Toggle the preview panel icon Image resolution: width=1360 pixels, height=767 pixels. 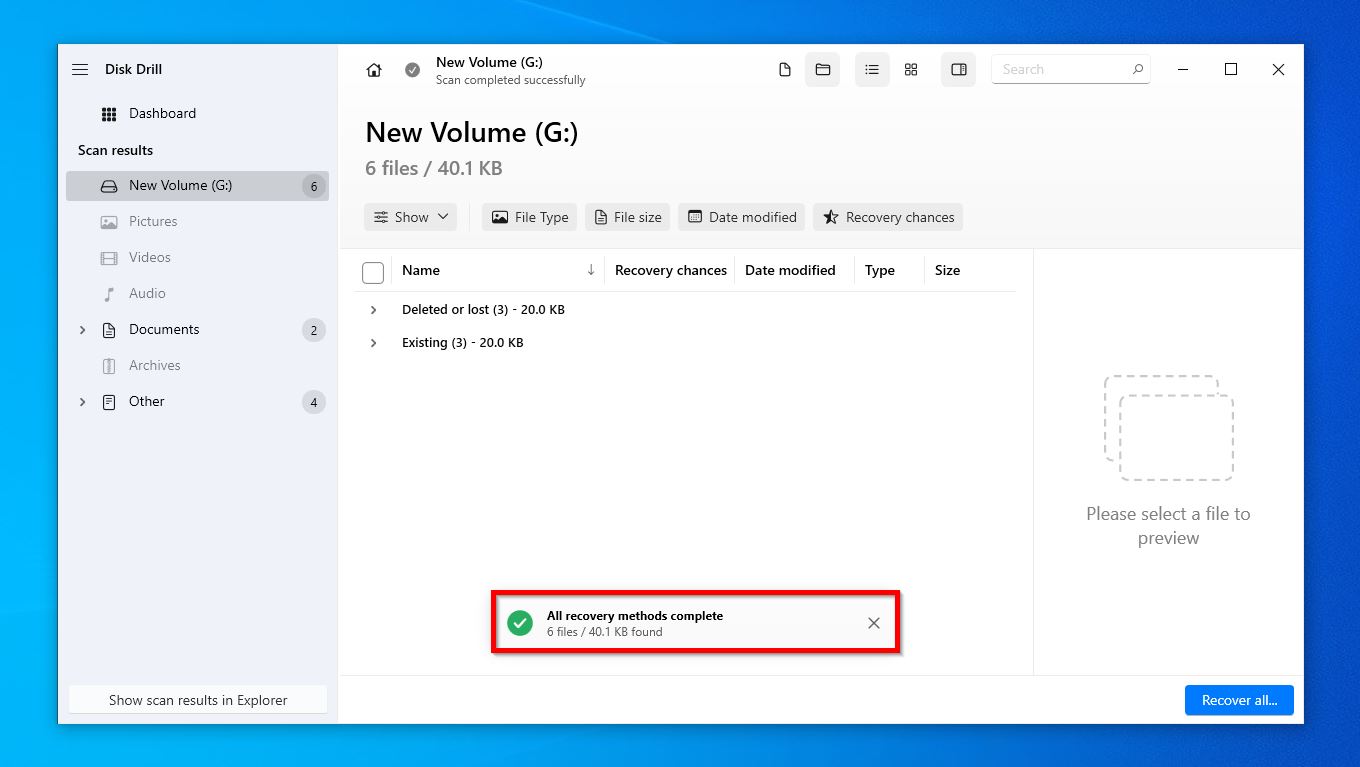click(958, 70)
